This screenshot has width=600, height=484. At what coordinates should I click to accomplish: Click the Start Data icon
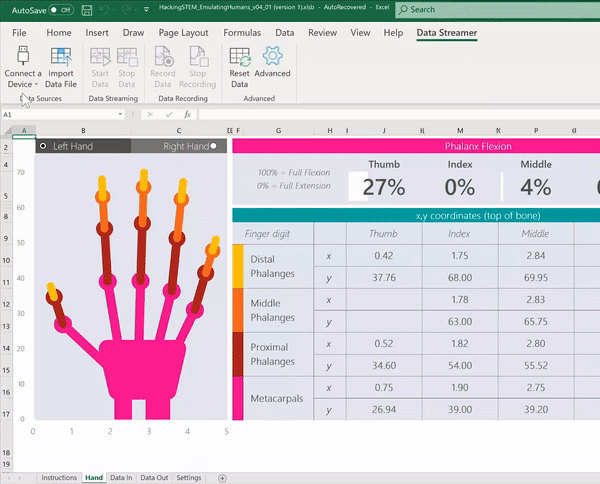(x=100, y=57)
